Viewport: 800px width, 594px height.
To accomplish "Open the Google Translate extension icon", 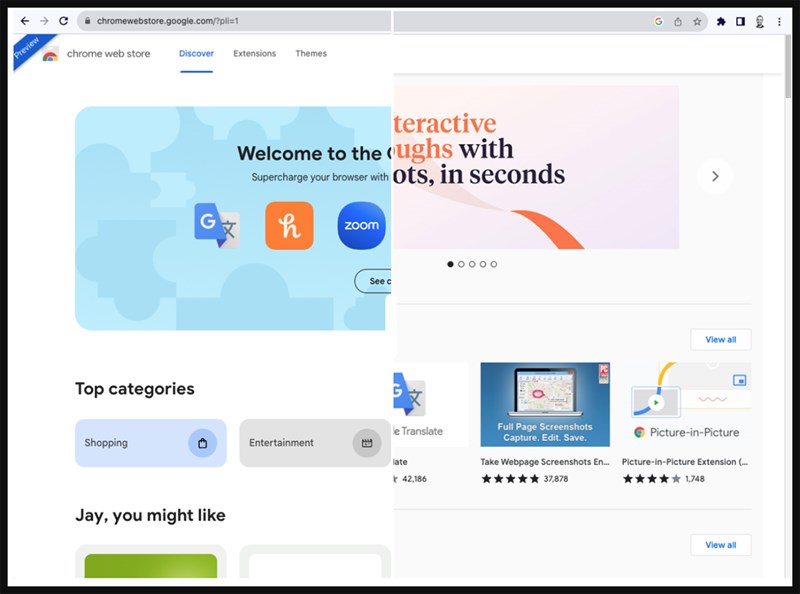I will 215,225.
